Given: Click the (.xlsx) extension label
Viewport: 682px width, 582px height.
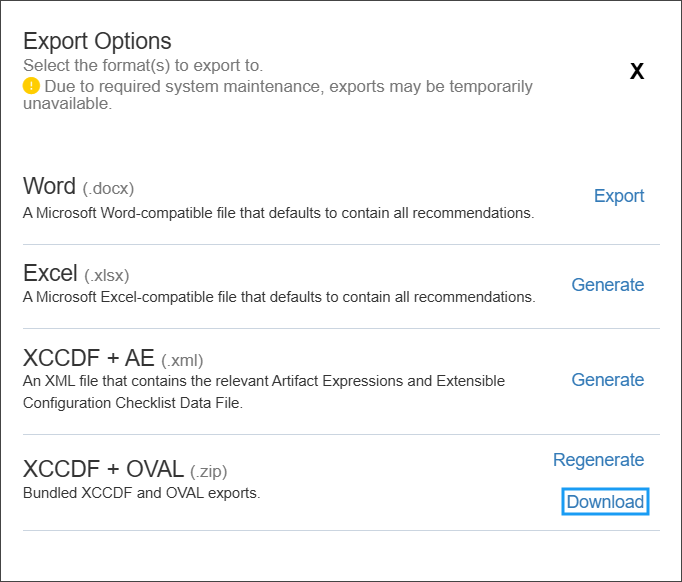Looking at the screenshot, I should point(107,275).
